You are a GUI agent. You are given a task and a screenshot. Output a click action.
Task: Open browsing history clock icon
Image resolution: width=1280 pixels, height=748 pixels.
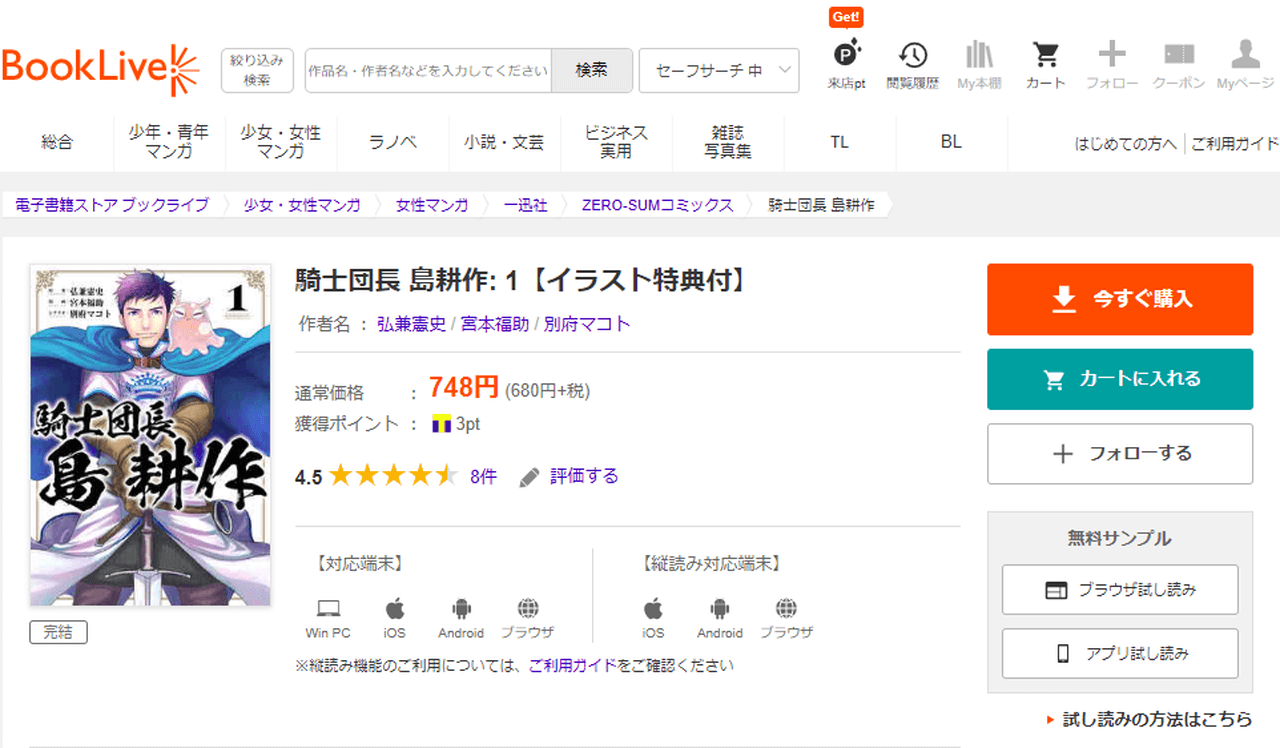point(912,56)
